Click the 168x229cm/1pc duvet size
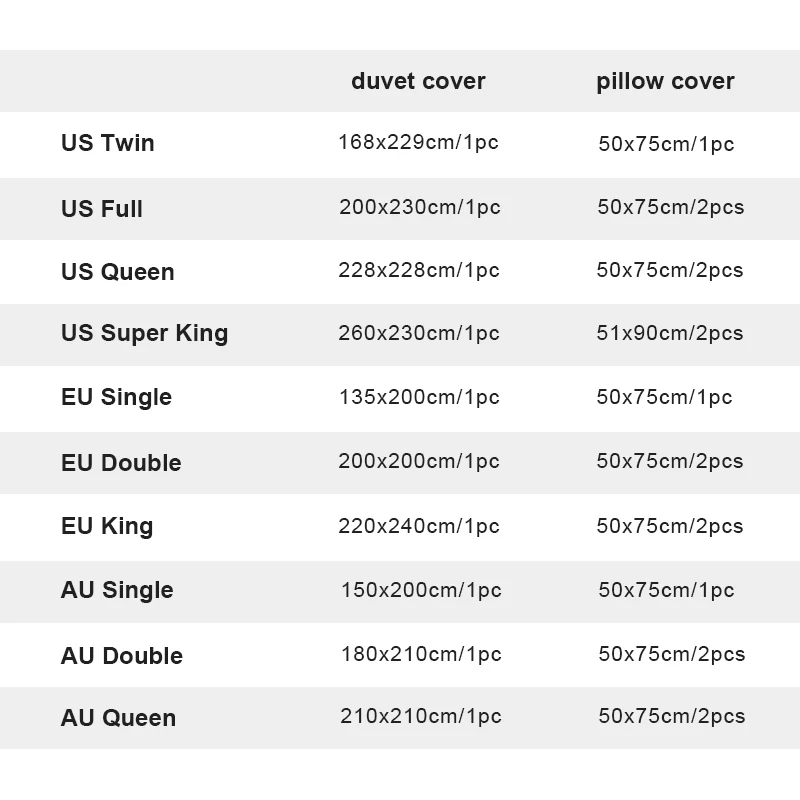This screenshot has height=800, width=800. (x=418, y=143)
